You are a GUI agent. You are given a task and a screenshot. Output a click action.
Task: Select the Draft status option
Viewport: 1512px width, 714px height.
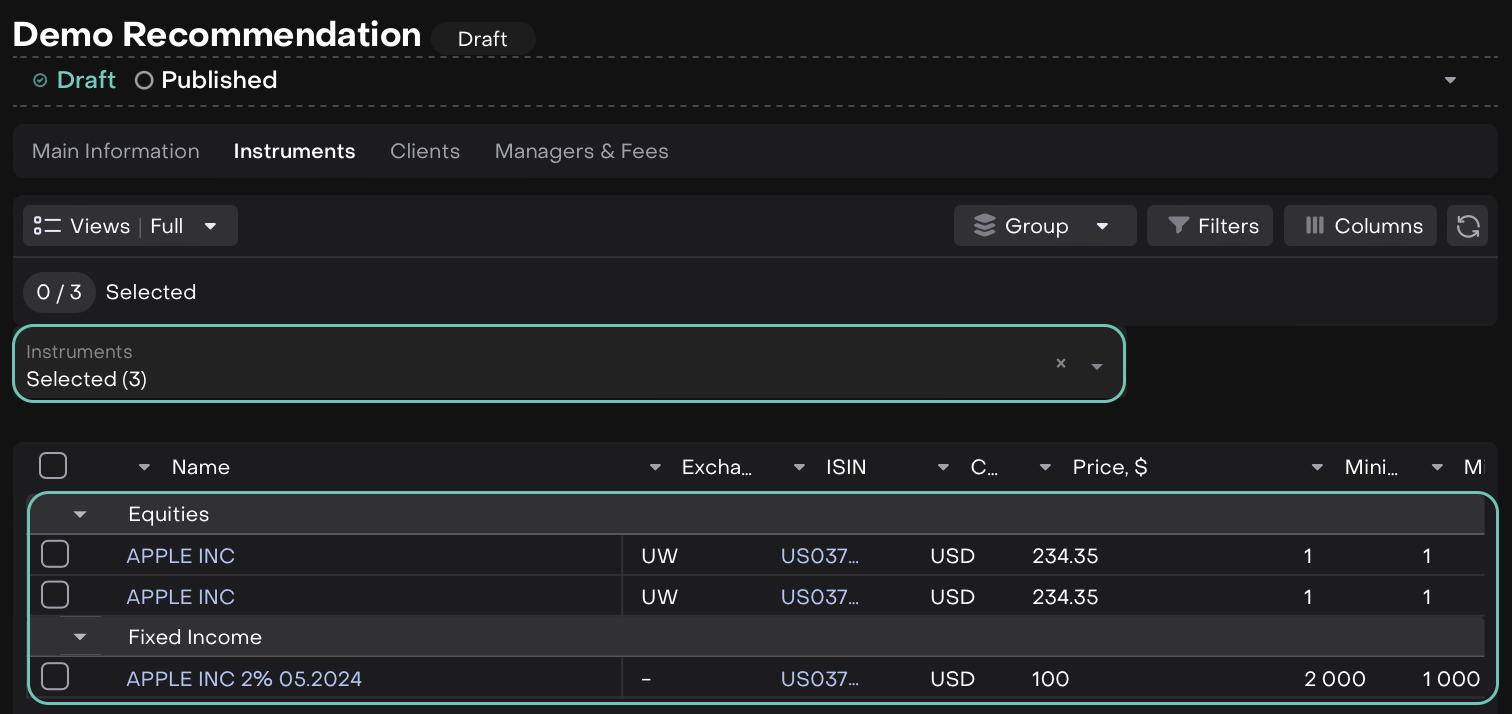pyautogui.click(x=40, y=81)
